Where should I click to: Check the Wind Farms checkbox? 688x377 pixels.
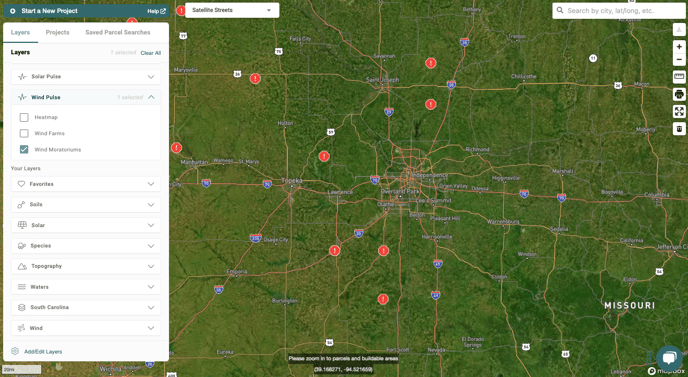[x=24, y=133]
